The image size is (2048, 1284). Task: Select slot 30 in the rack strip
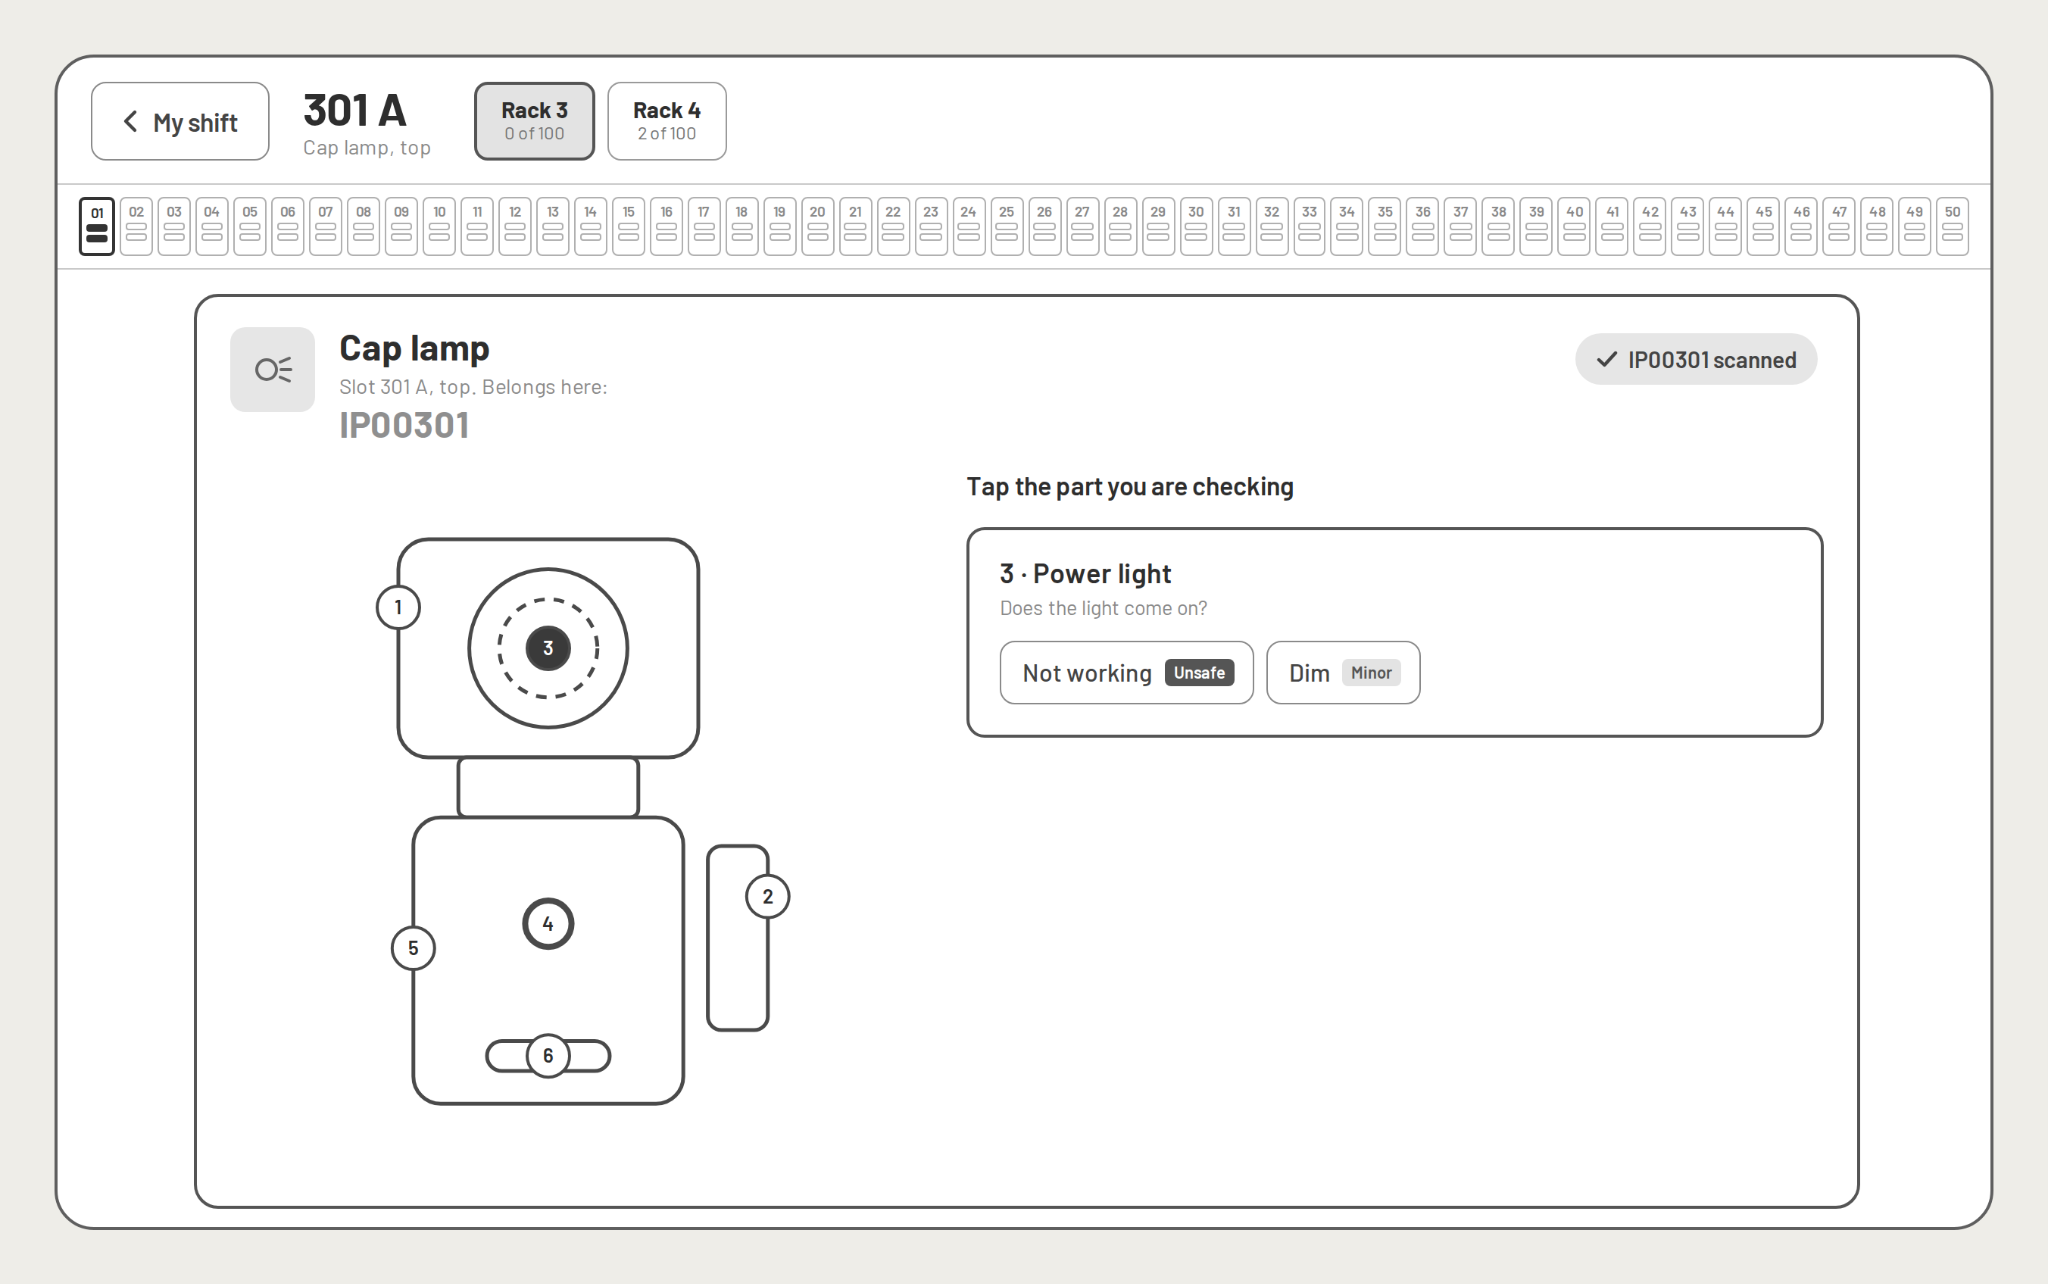[1196, 226]
